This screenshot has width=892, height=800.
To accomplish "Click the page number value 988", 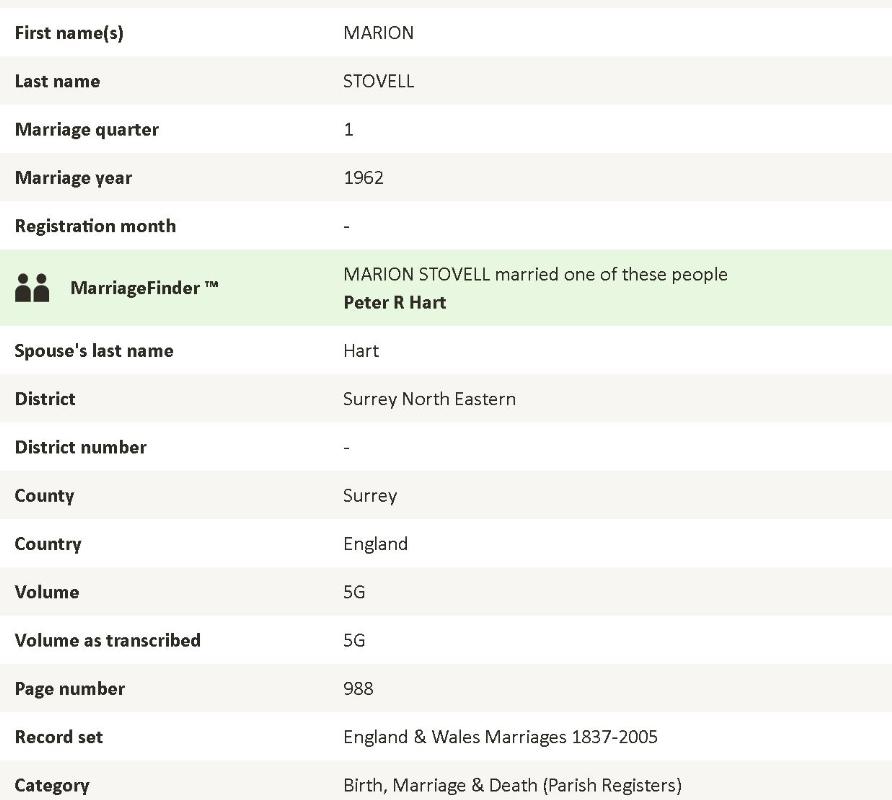I will [x=358, y=689].
